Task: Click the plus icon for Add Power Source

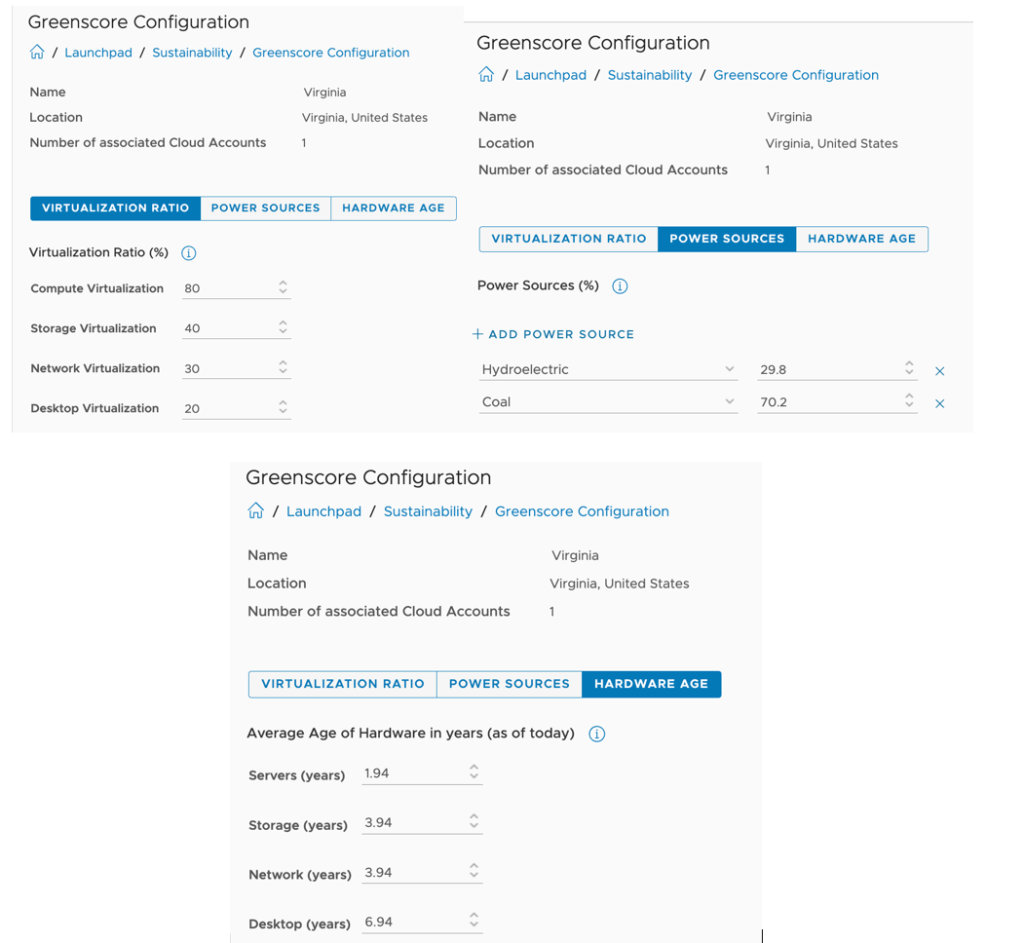Action: coord(478,334)
